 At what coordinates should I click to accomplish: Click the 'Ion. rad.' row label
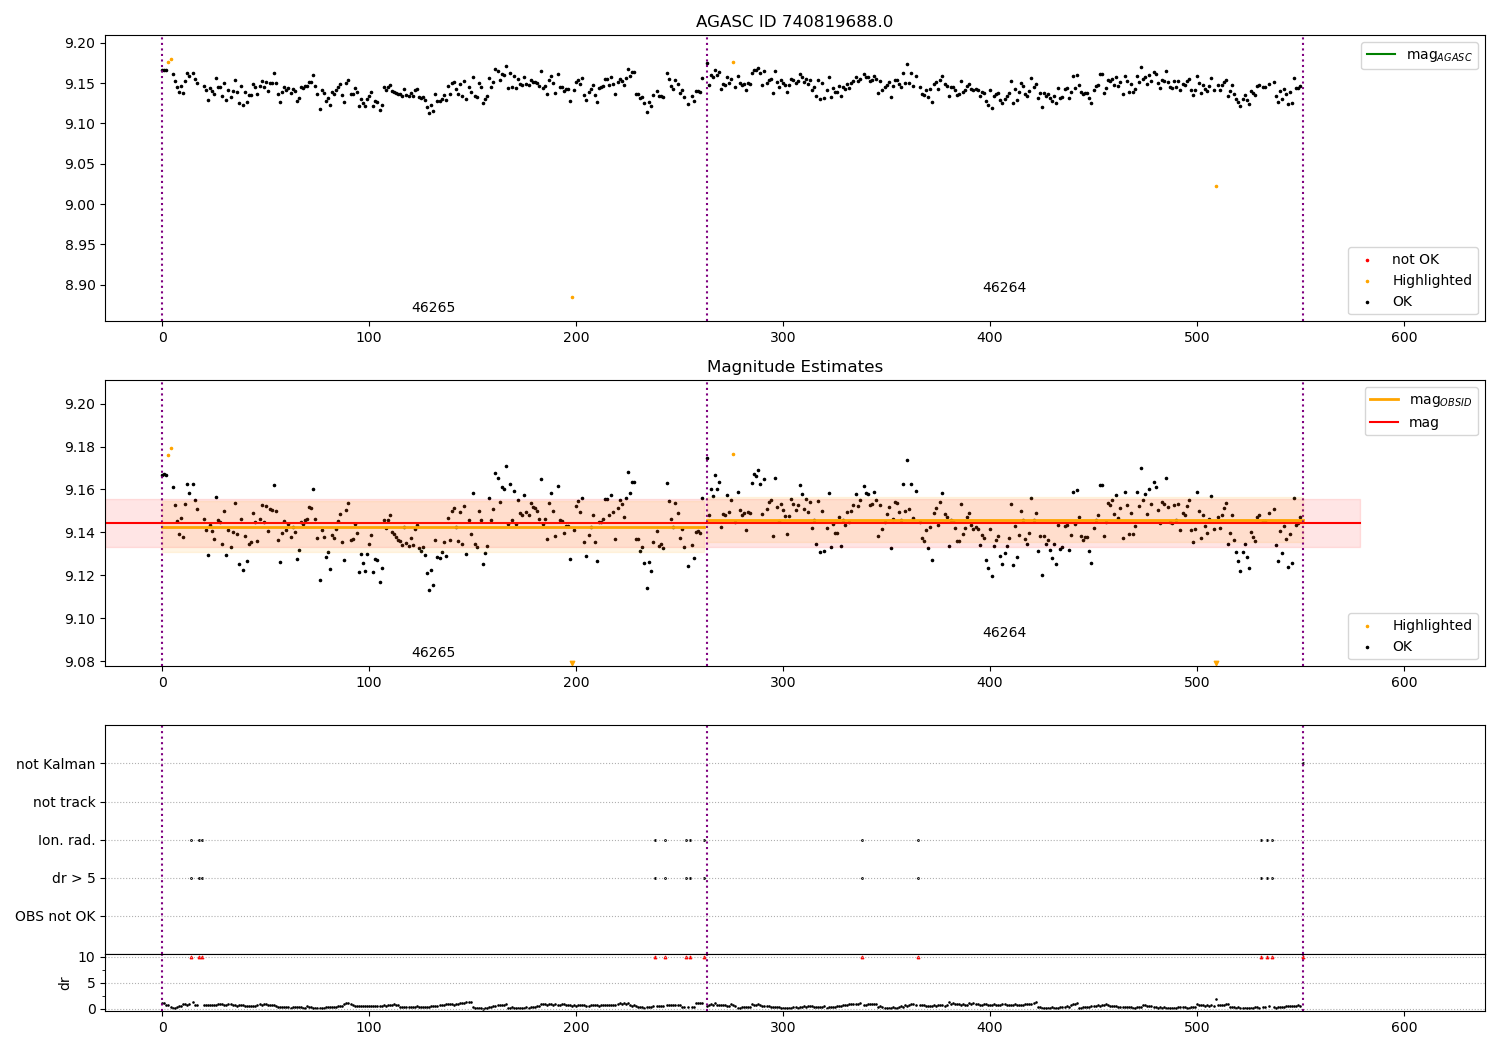point(67,841)
